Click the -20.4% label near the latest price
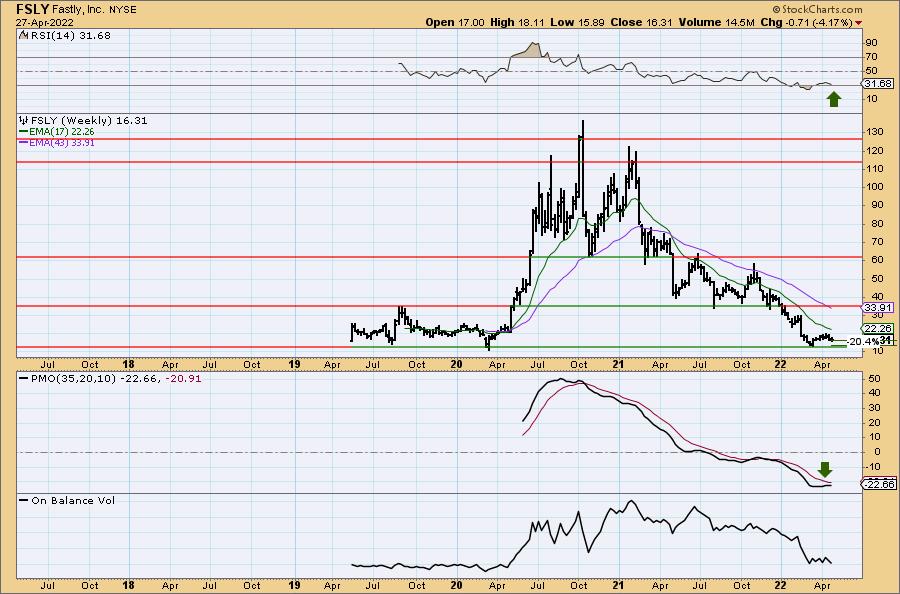Image resolution: width=900 pixels, height=594 pixels. click(x=862, y=341)
